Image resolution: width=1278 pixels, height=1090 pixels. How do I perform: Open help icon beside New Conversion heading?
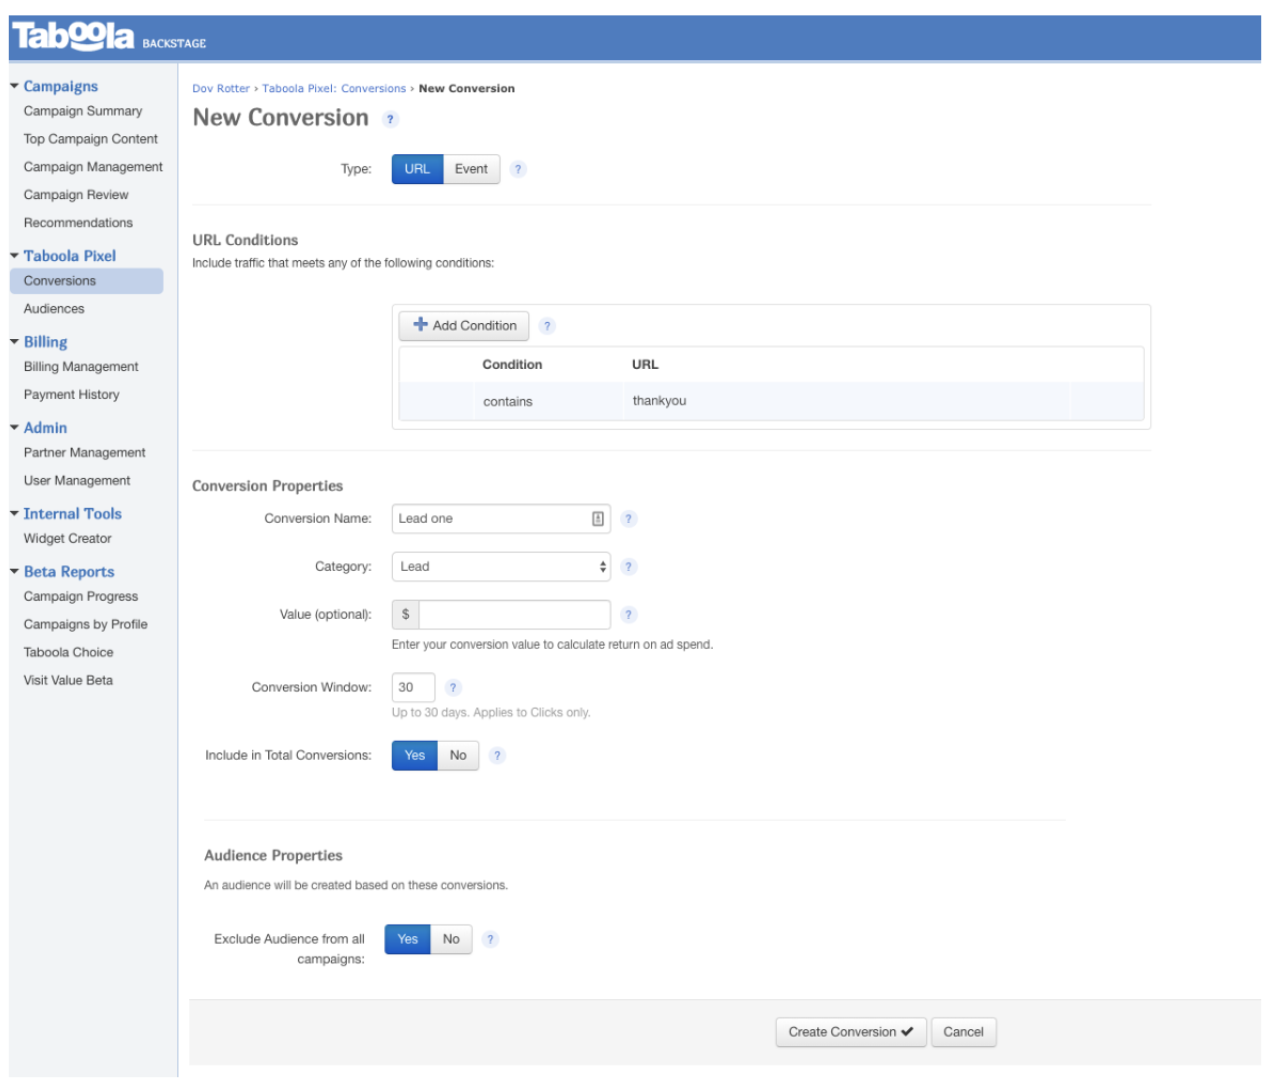(391, 119)
